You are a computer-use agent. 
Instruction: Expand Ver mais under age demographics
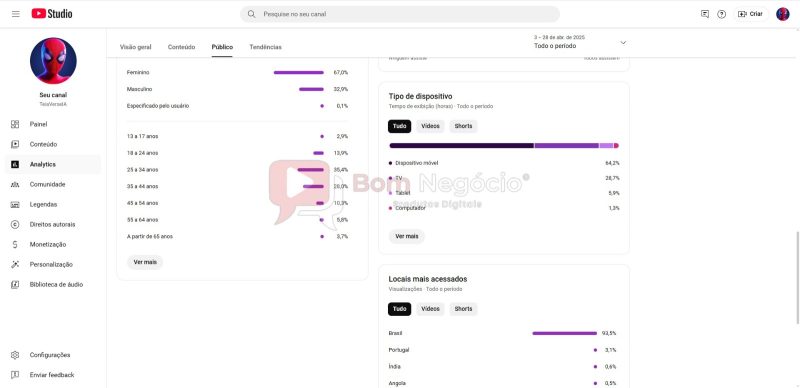click(x=145, y=262)
